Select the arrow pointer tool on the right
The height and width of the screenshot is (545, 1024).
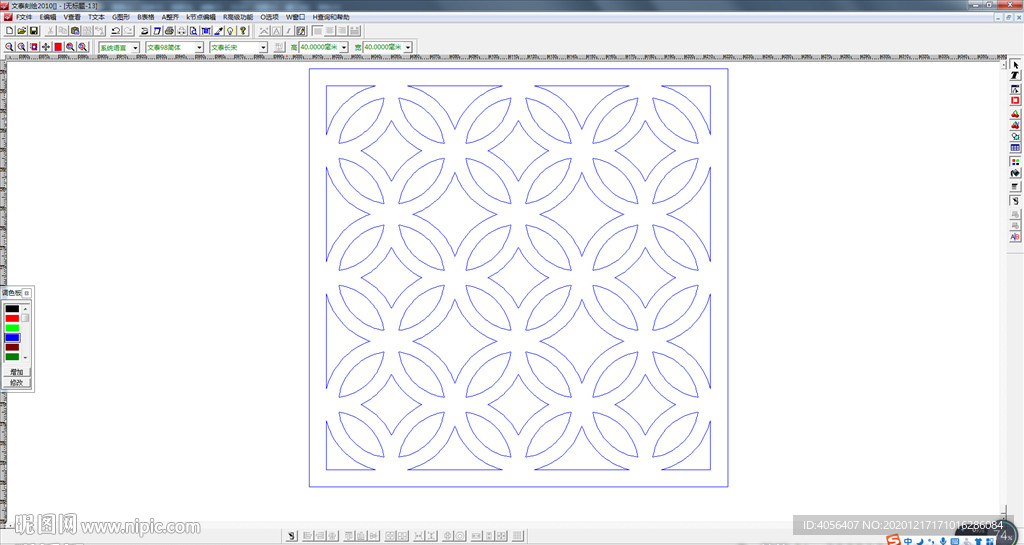[1015, 65]
